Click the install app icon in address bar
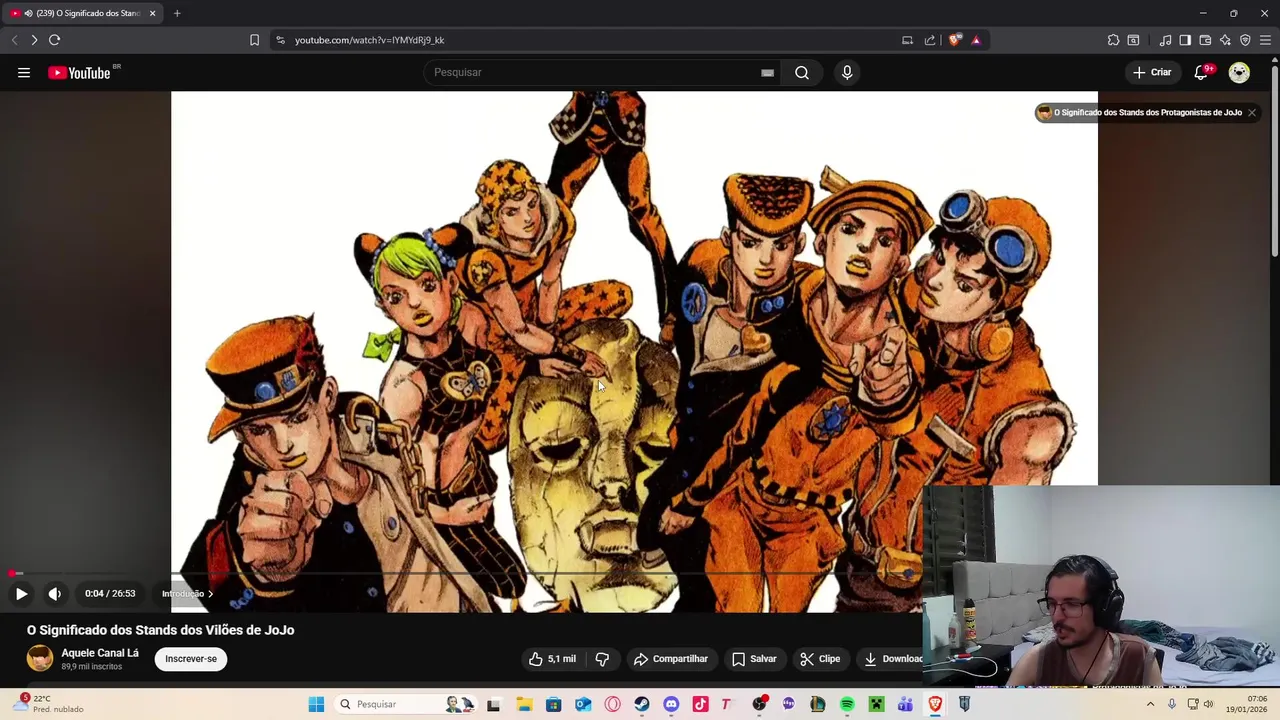The height and width of the screenshot is (720, 1280). (907, 40)
